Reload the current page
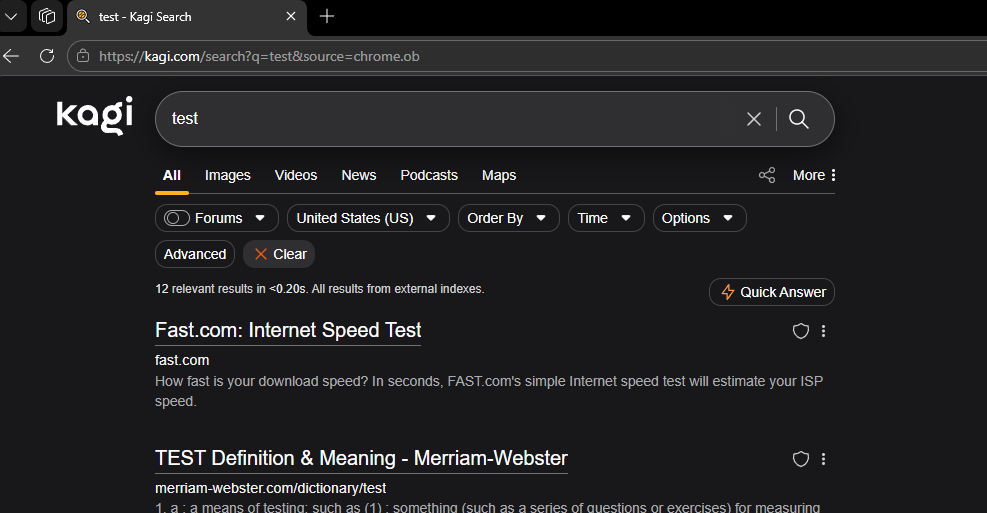Screen dimensions: 987x513 (47, 56)
